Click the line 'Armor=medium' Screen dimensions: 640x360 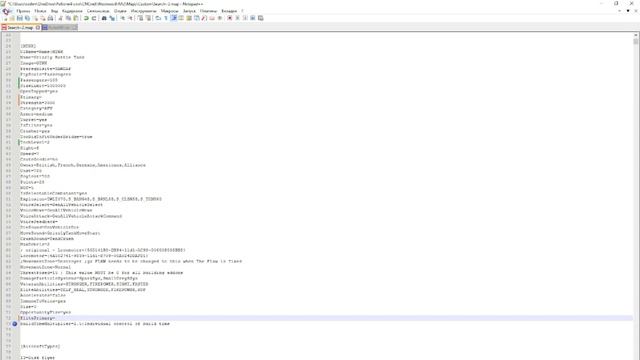(36, 114)
